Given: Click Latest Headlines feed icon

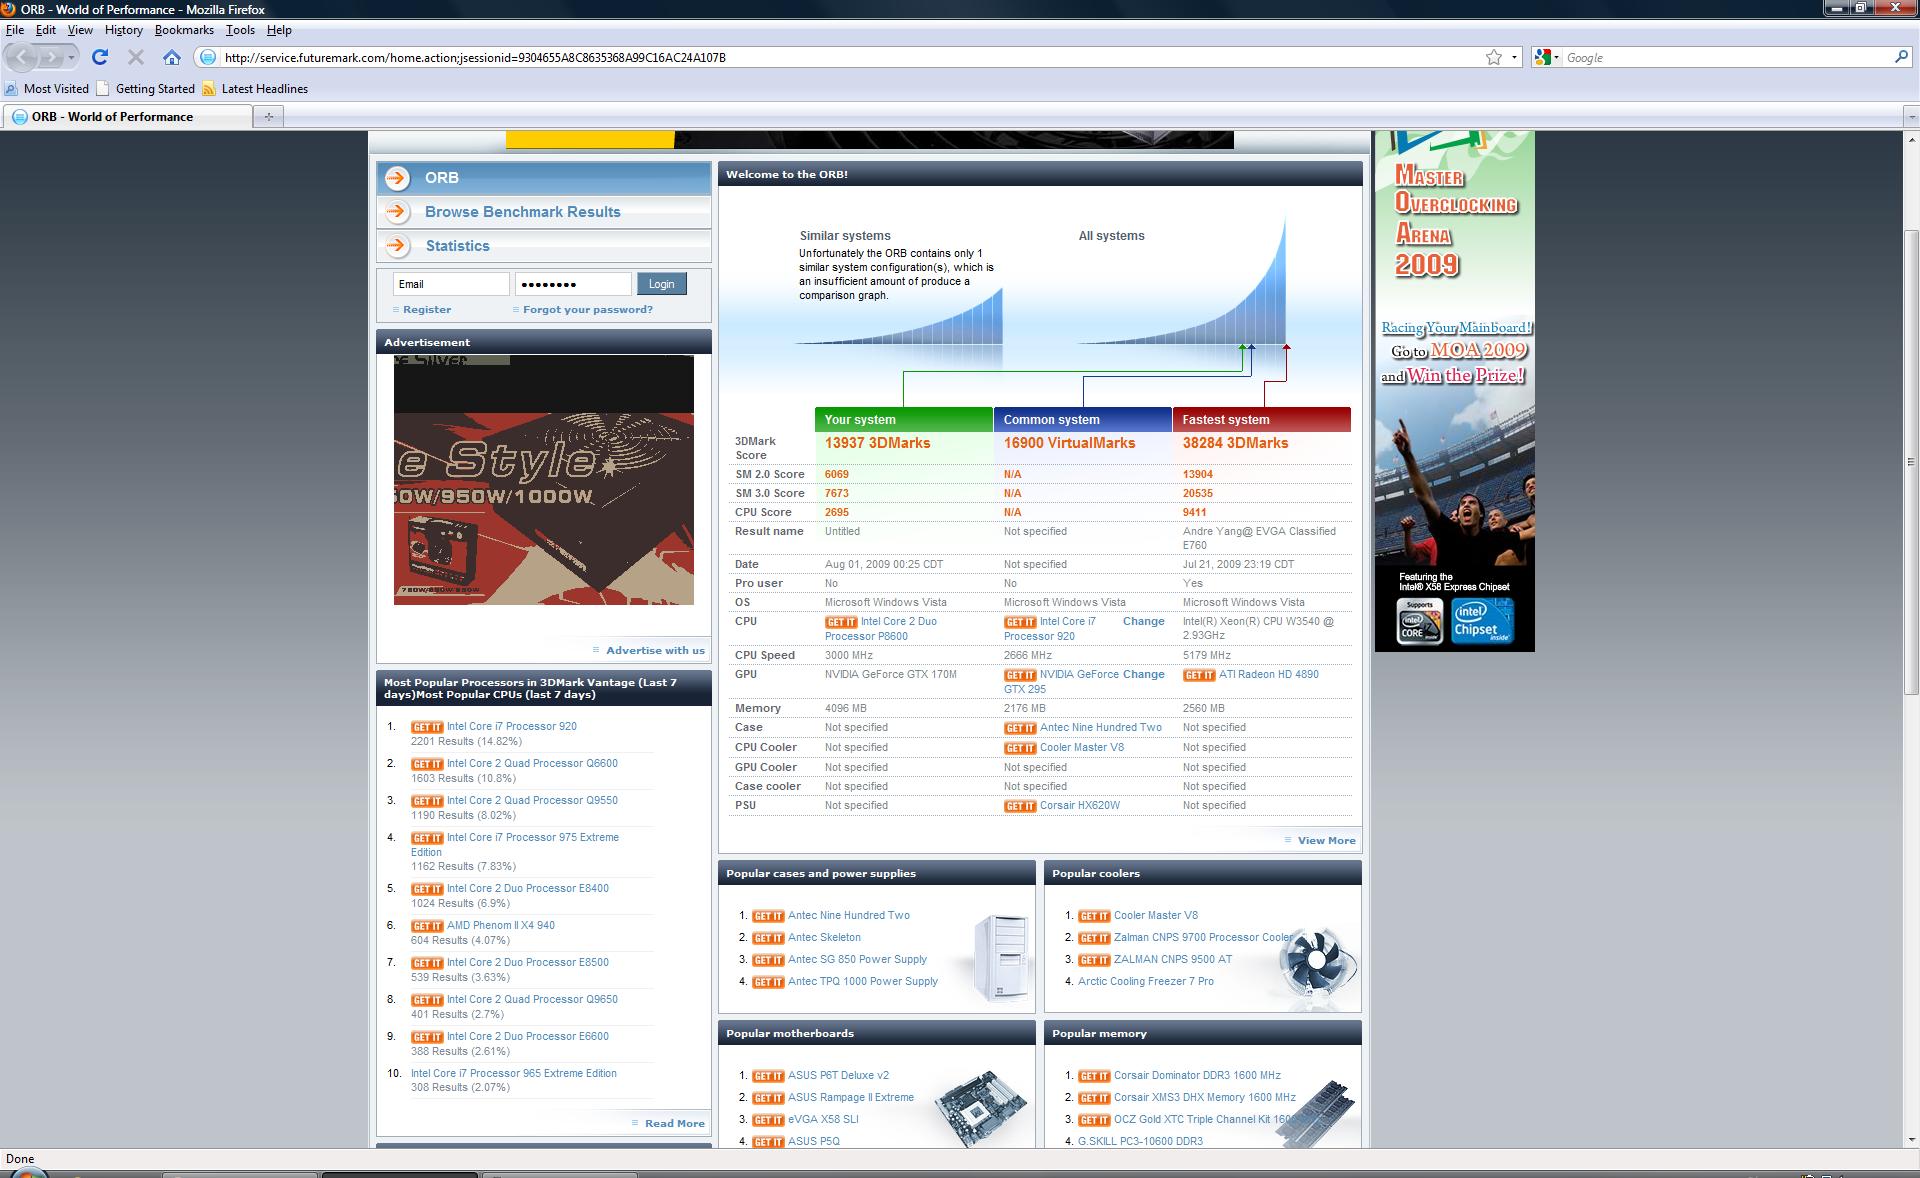Looking at the screenshot, I should (x=209, y=89).
